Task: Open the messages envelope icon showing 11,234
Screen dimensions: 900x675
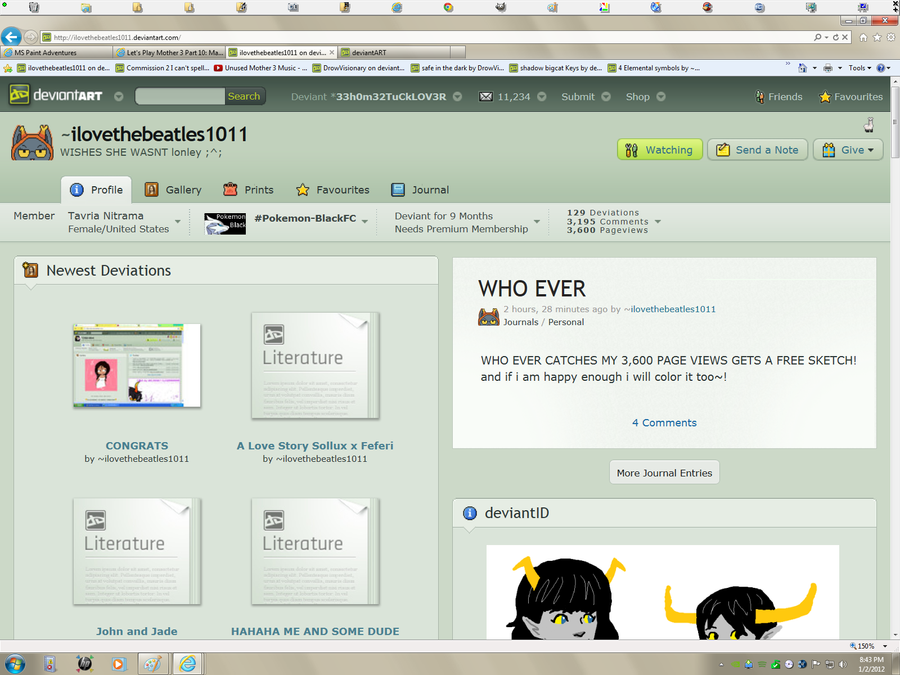Action: [x=486, y=96]
